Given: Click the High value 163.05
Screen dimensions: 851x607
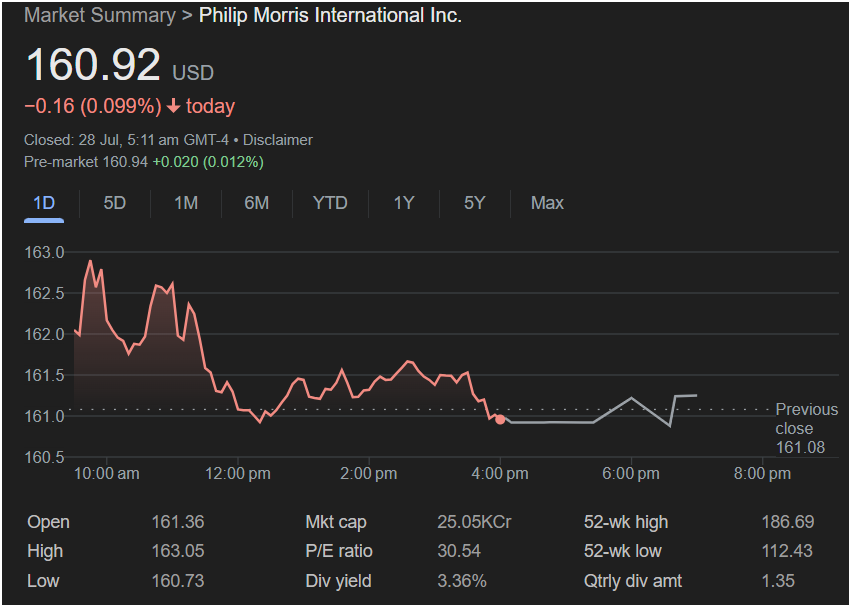Looking at the screenshot, I should coord(177,551).
